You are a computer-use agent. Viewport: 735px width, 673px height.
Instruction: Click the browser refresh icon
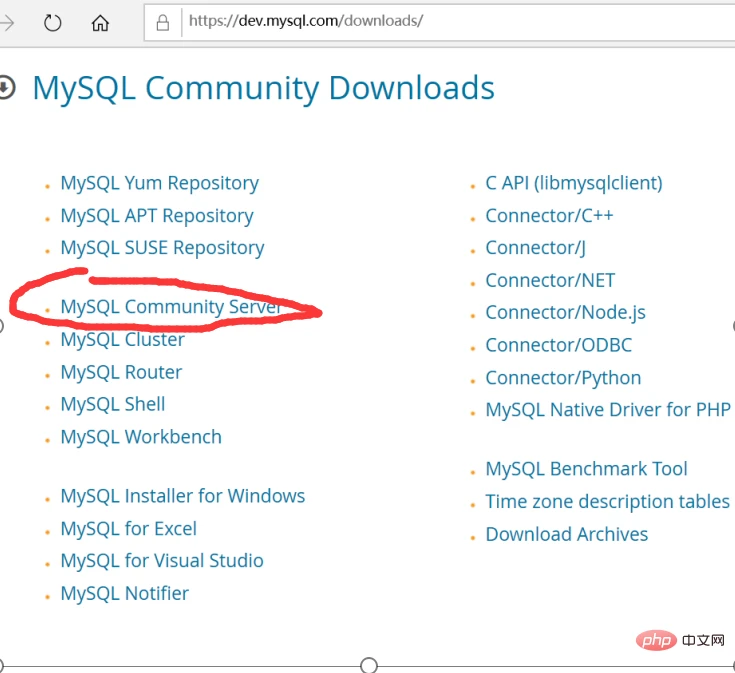52,22
